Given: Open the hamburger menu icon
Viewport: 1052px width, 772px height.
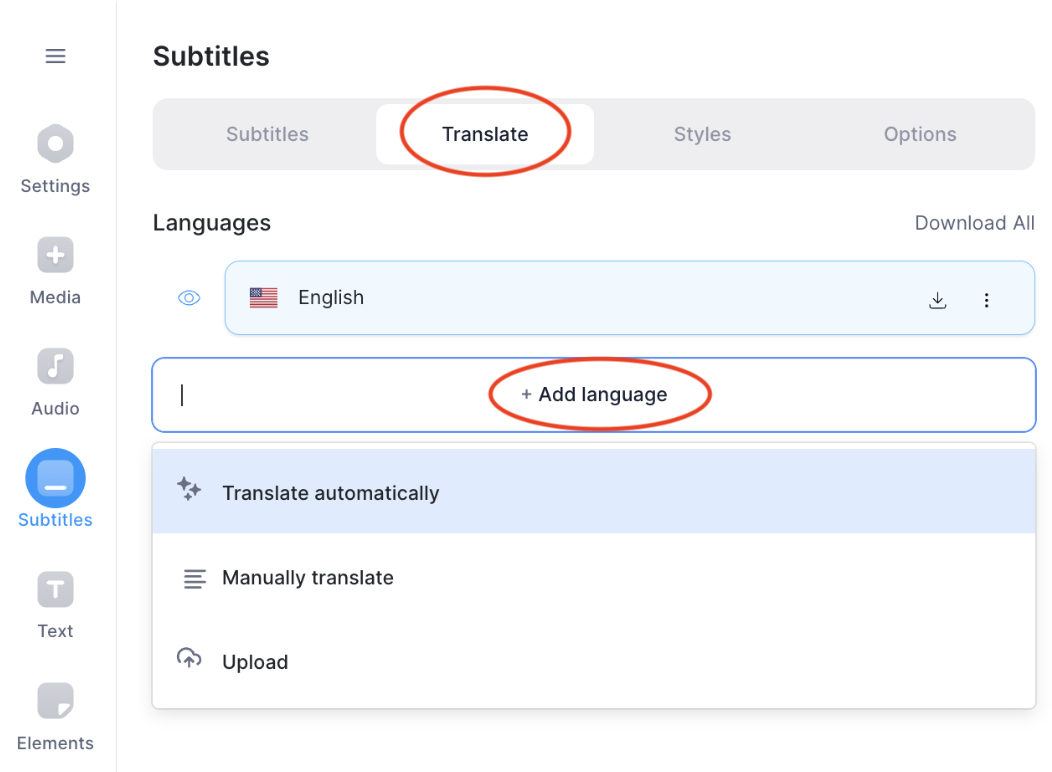Looking at the screenshot, I should pos(56,56).
